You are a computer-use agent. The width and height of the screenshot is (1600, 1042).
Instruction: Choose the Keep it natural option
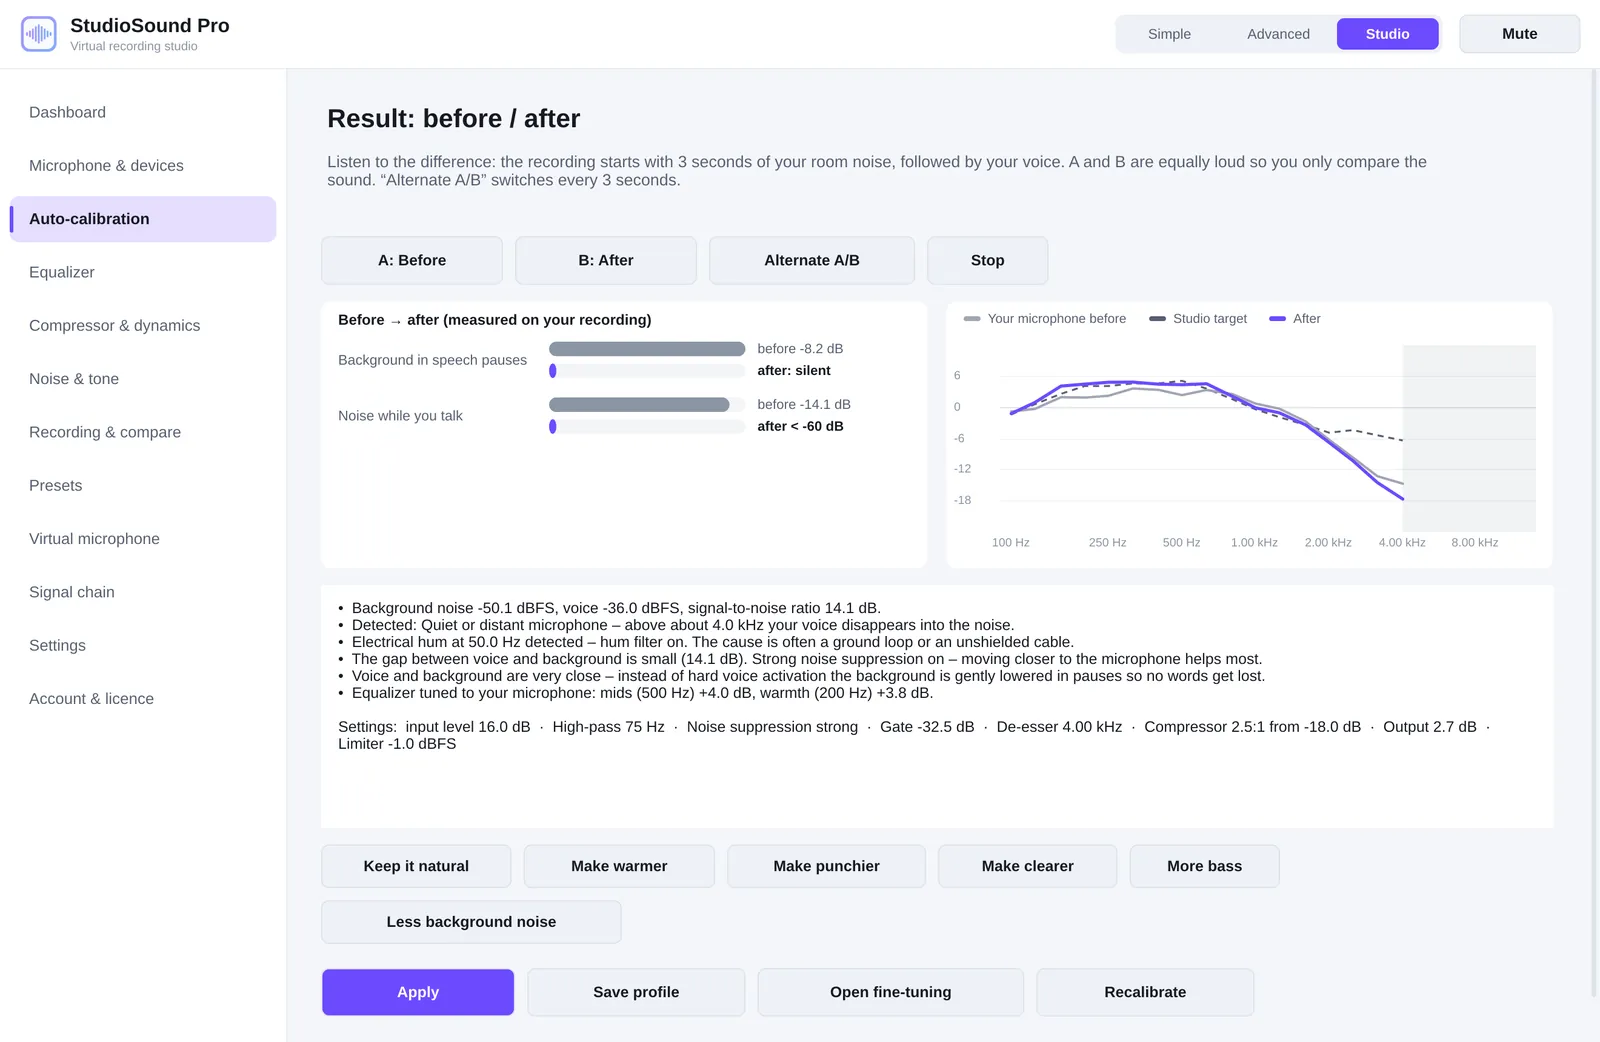pos(416,866)
